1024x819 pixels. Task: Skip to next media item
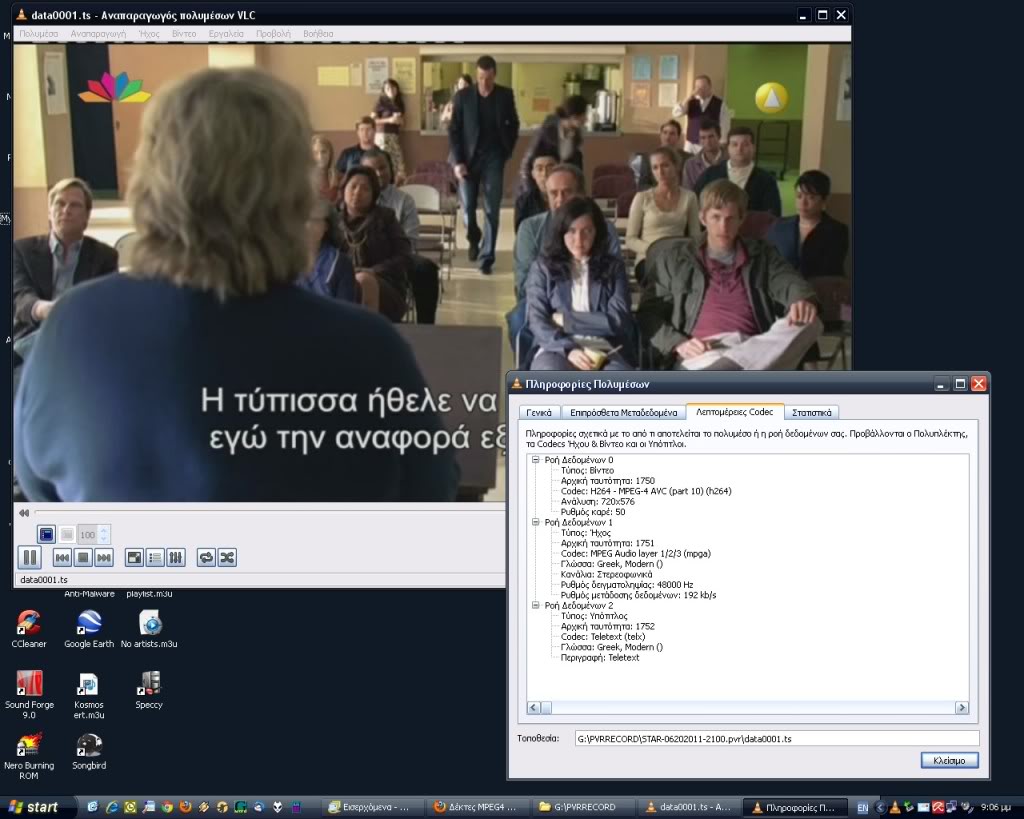pyautogui.click(x=104, y=557)
